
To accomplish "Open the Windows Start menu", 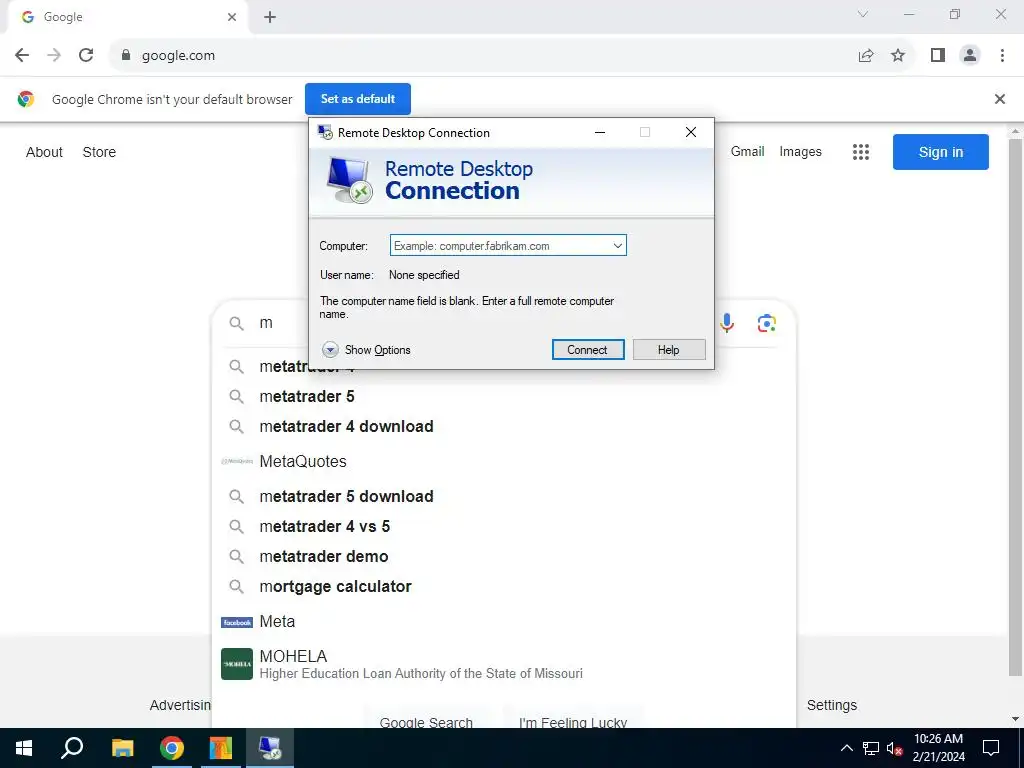I will pos(24,748).
